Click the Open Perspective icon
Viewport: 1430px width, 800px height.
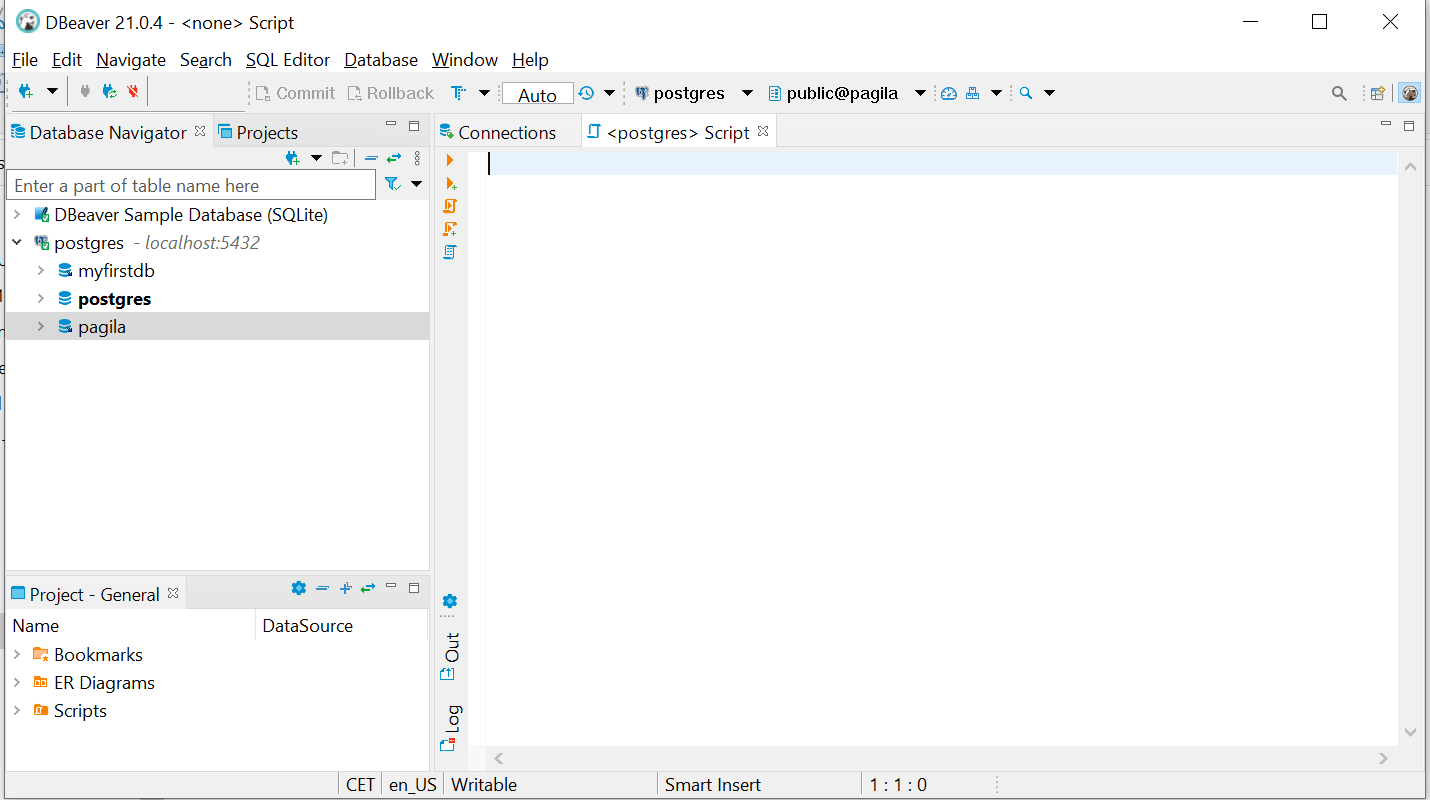coord(1378,93)
